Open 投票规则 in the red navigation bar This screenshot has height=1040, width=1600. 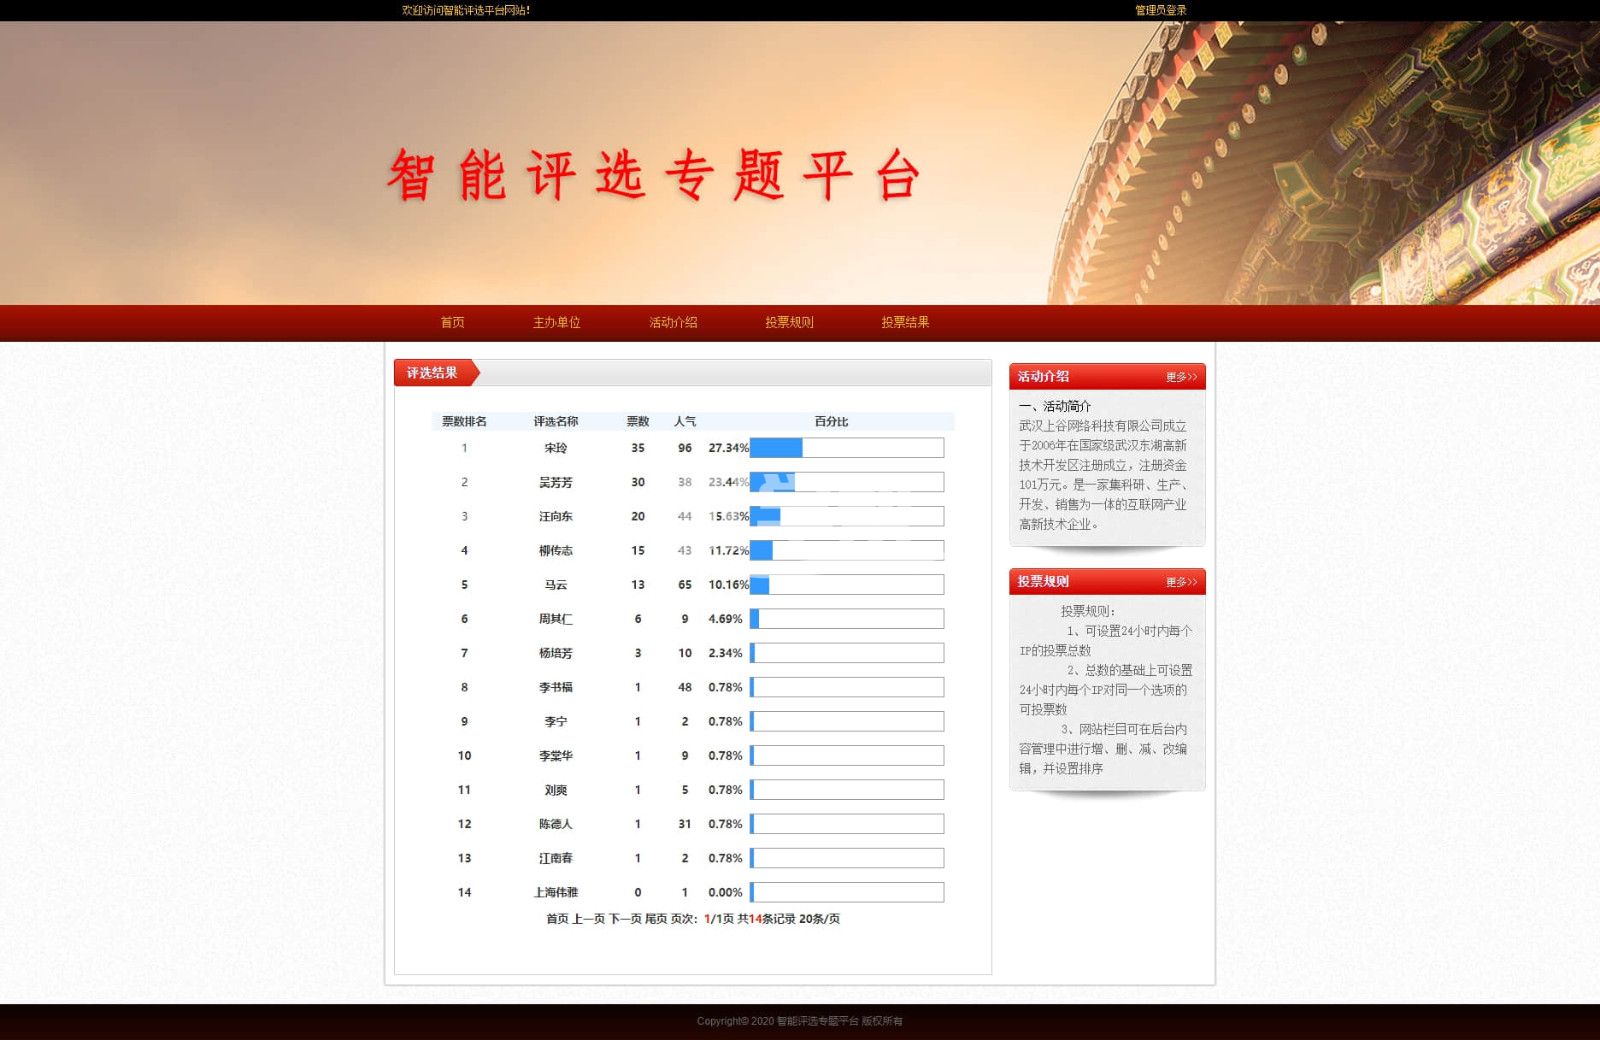point(789,322)
